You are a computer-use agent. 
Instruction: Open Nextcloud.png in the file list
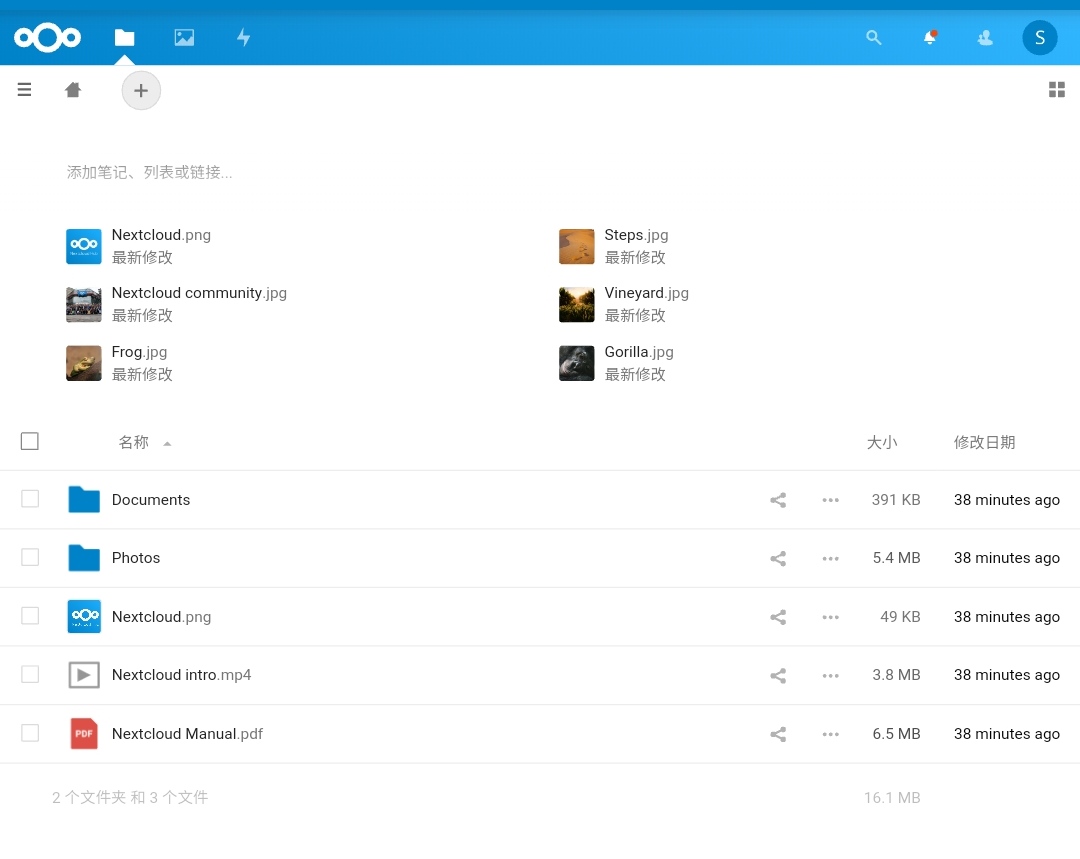pos(161,617)
